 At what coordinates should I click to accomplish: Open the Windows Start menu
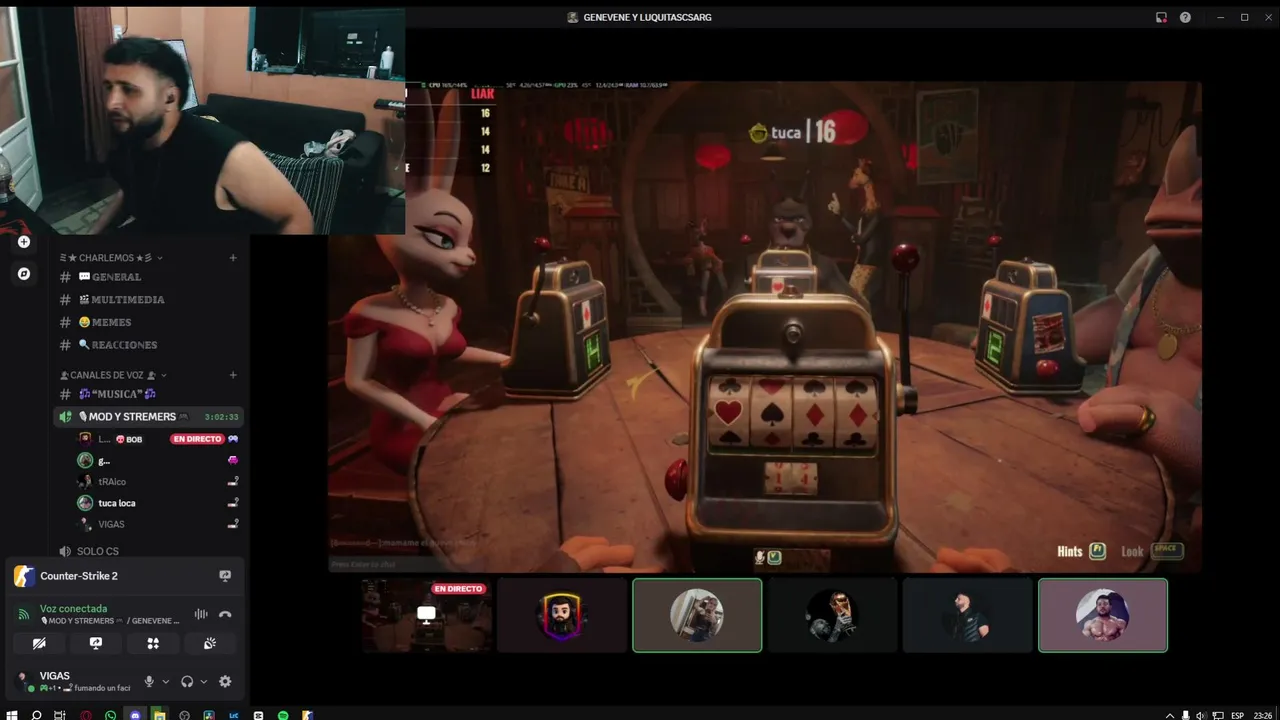(12, 715)
